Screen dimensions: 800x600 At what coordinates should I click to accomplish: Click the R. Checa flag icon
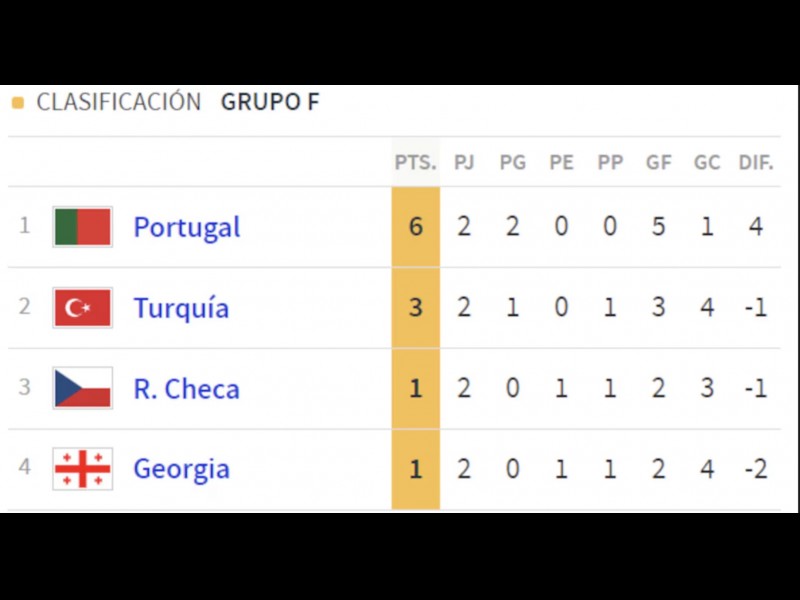tap(82, 388)
